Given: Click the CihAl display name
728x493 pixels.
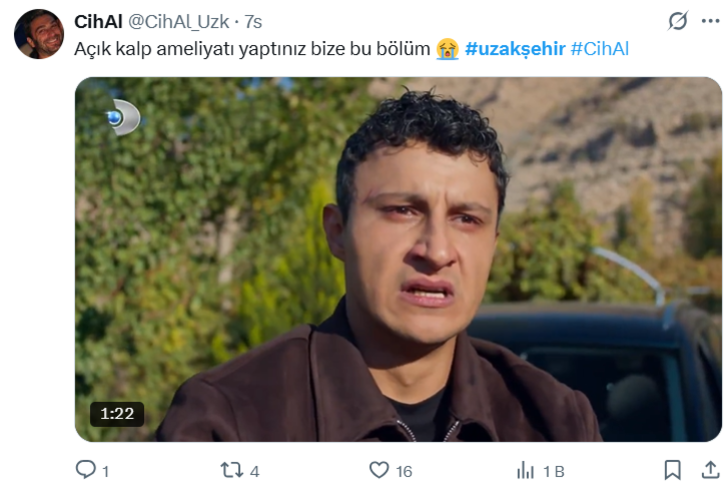Looking at the screenshot, I should point(98,22).
